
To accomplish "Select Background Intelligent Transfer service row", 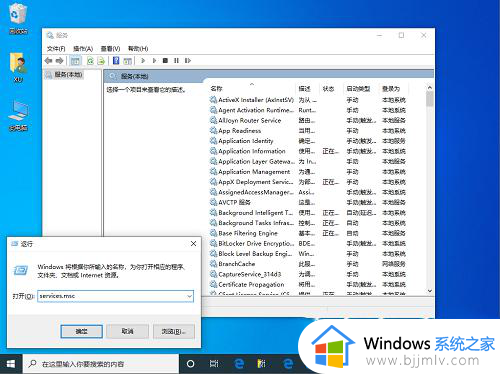I will coord(308,213).
